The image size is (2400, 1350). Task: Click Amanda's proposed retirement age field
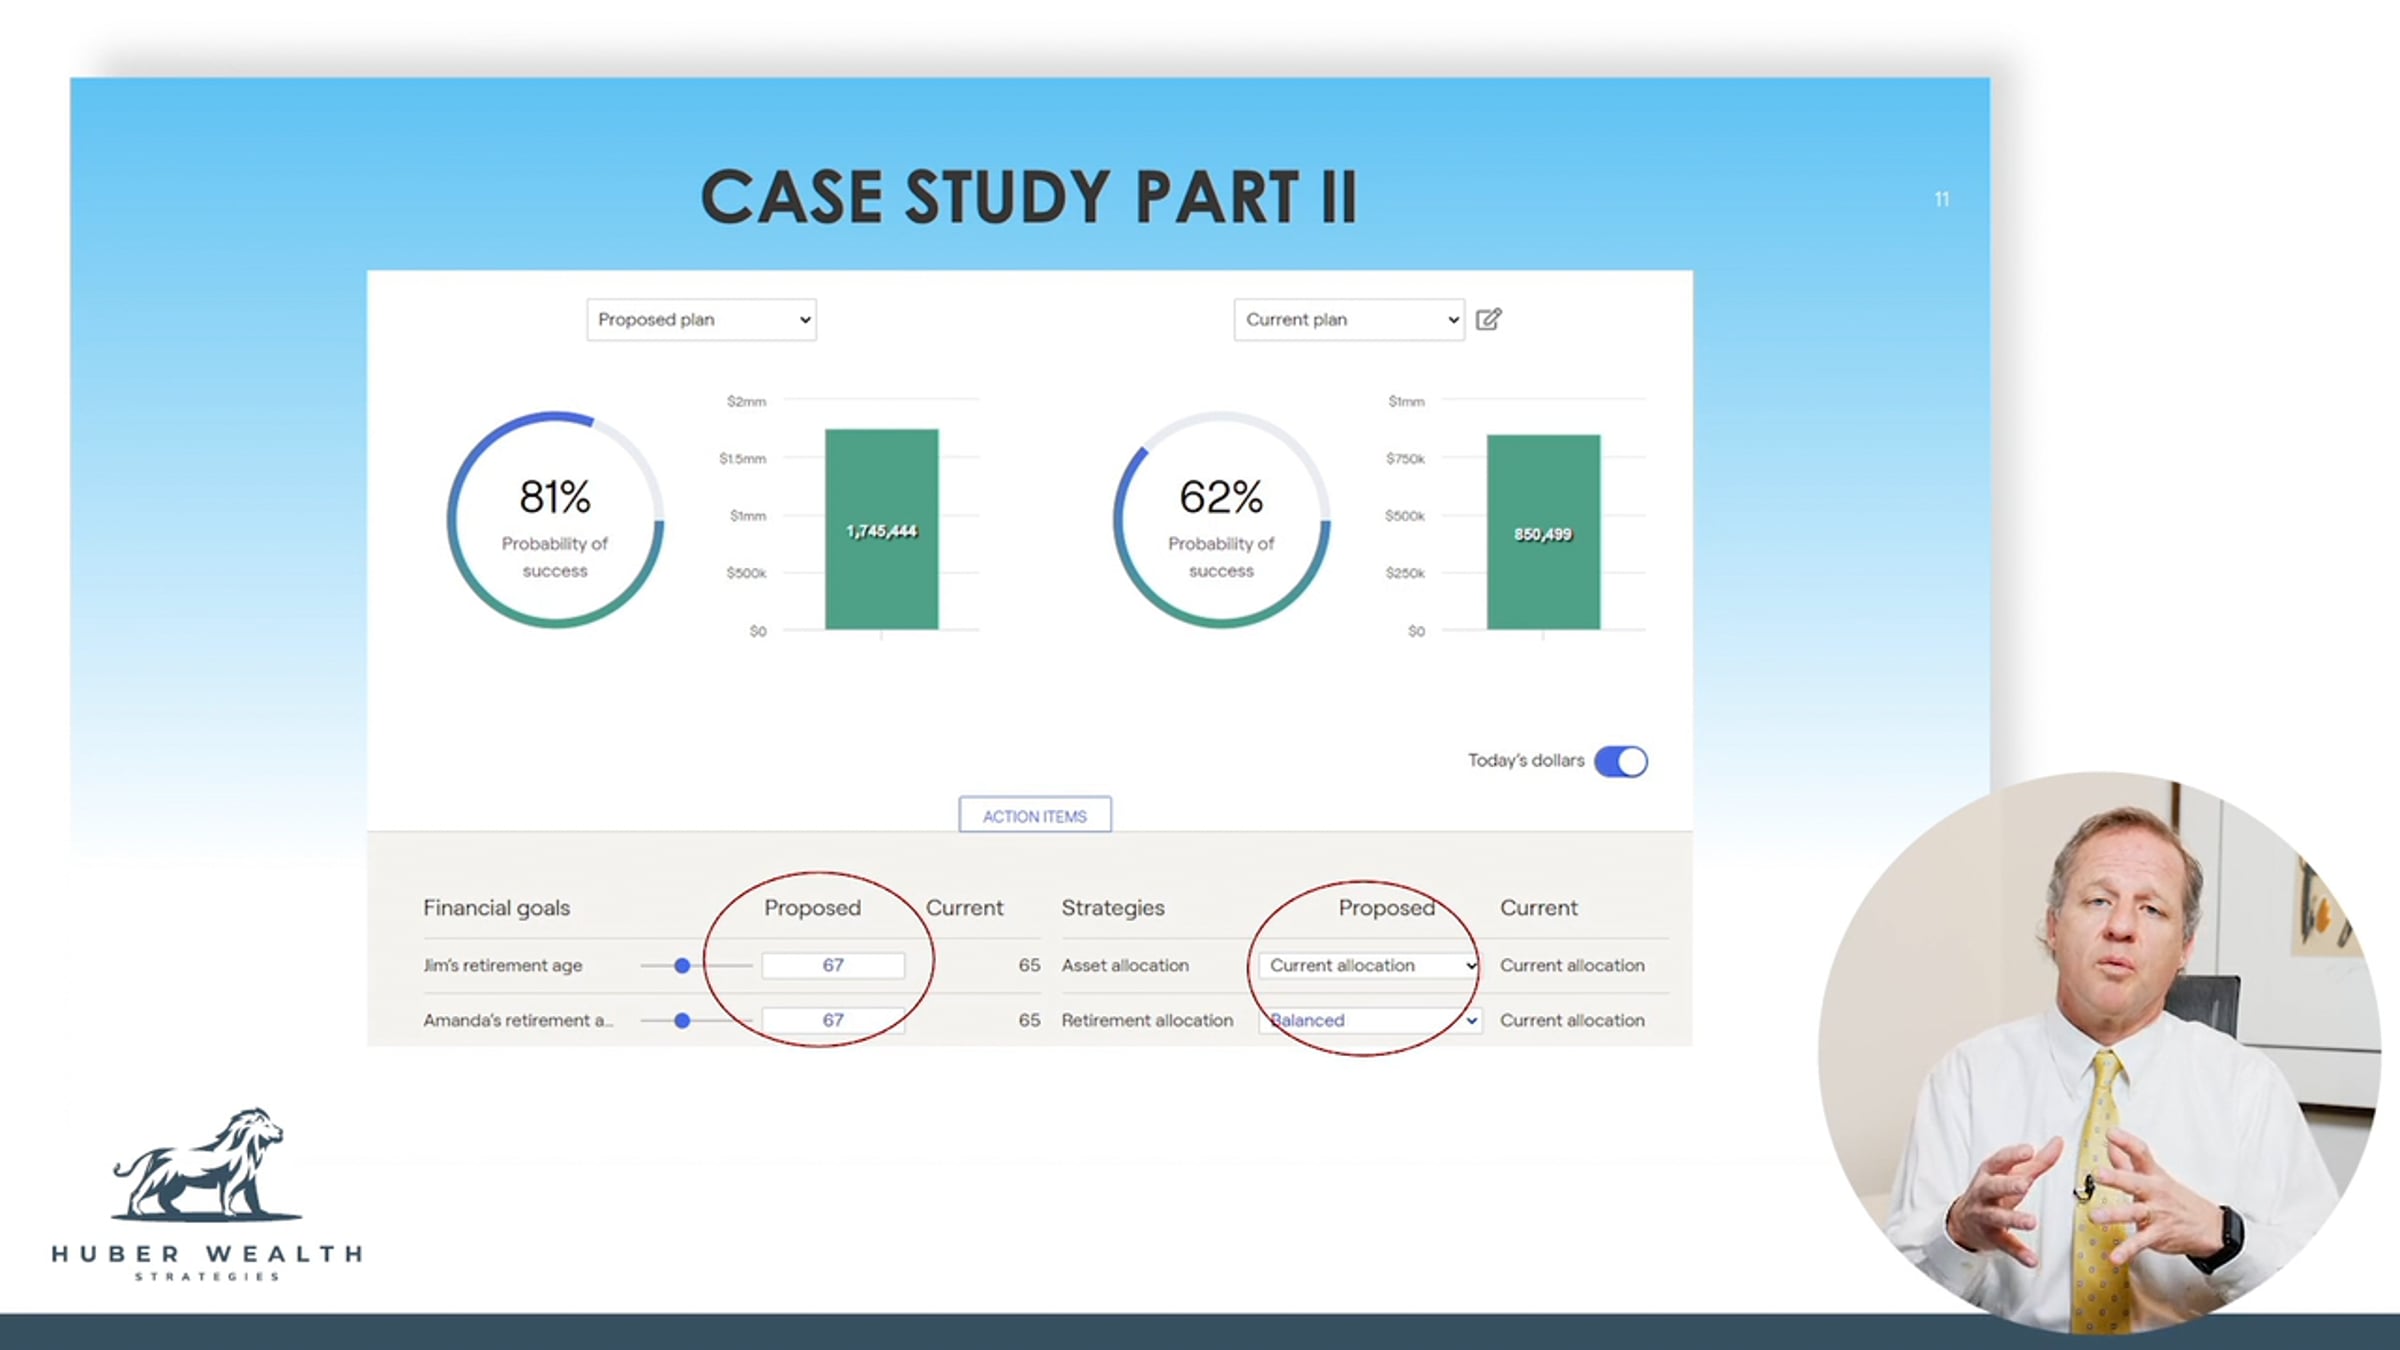833,1020
